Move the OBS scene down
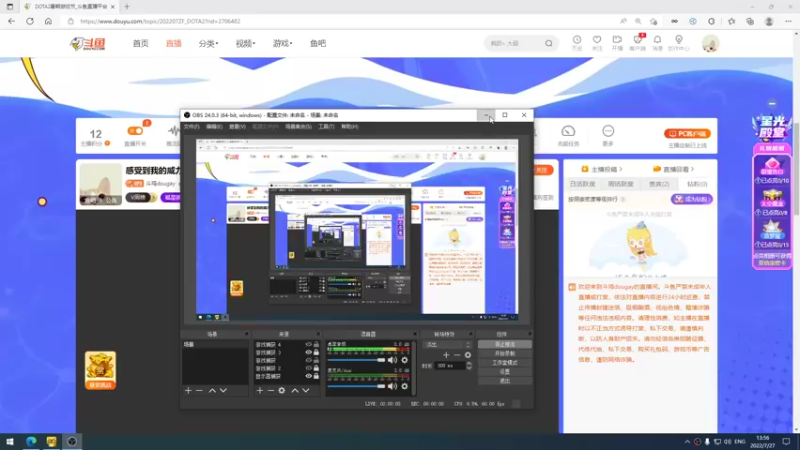 [223, 390]
